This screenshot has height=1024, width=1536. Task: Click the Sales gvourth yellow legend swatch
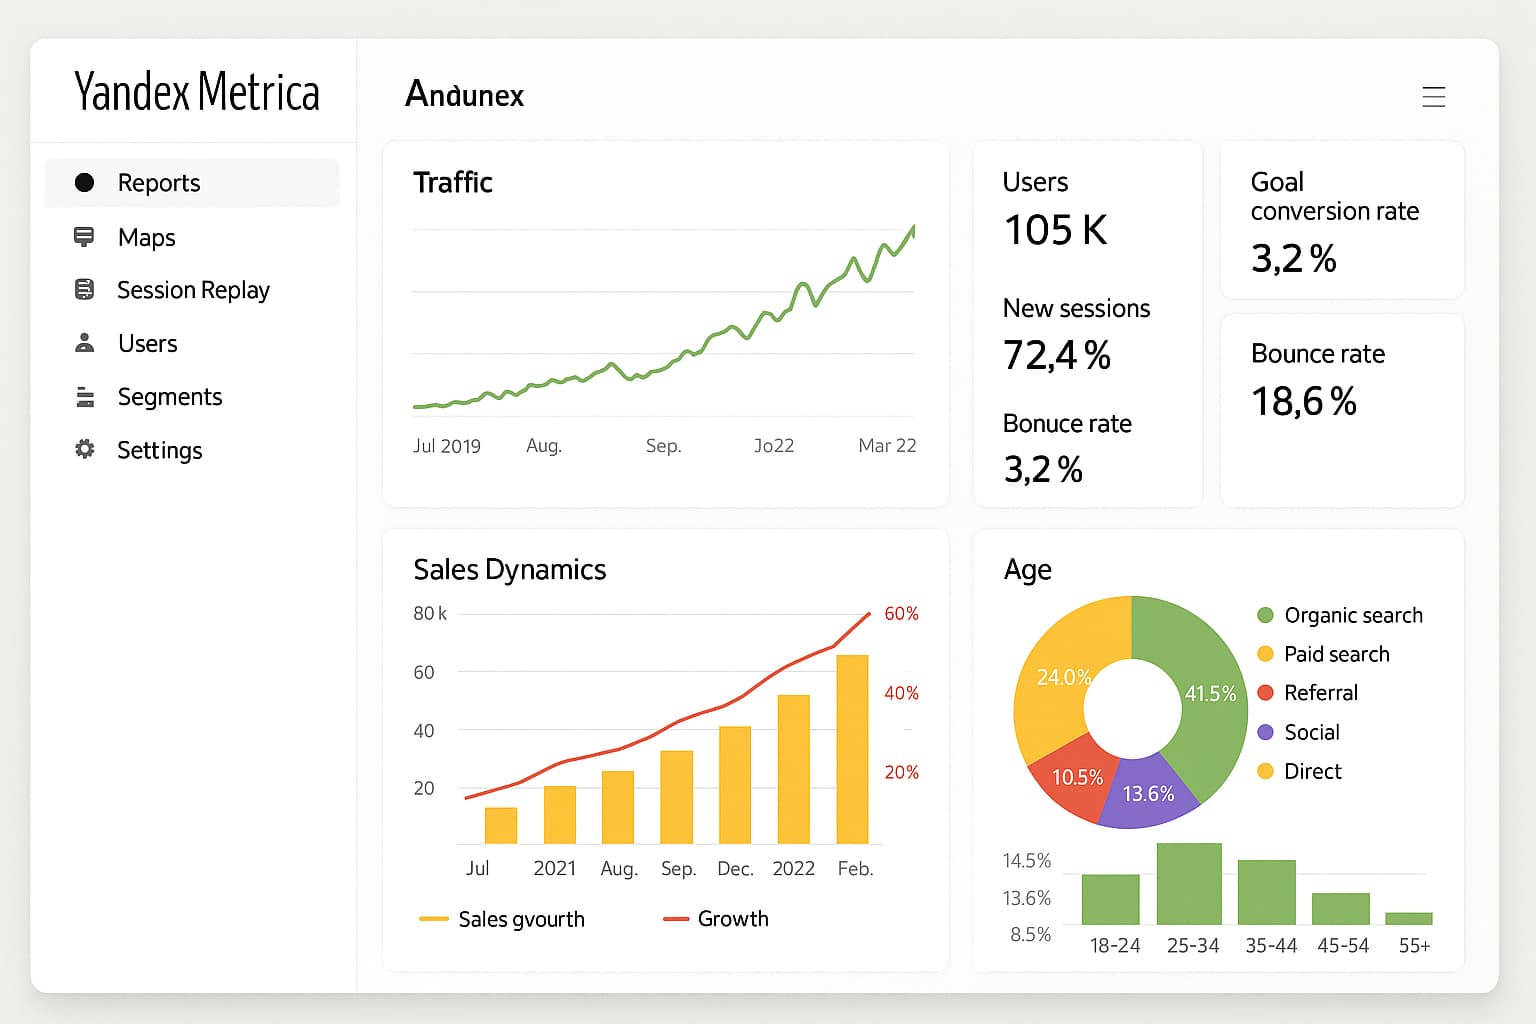point(433,919)
